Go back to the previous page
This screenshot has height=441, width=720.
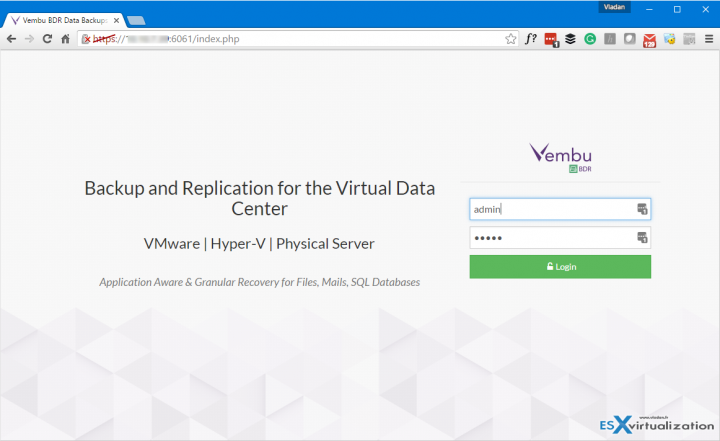click(11, 39)
